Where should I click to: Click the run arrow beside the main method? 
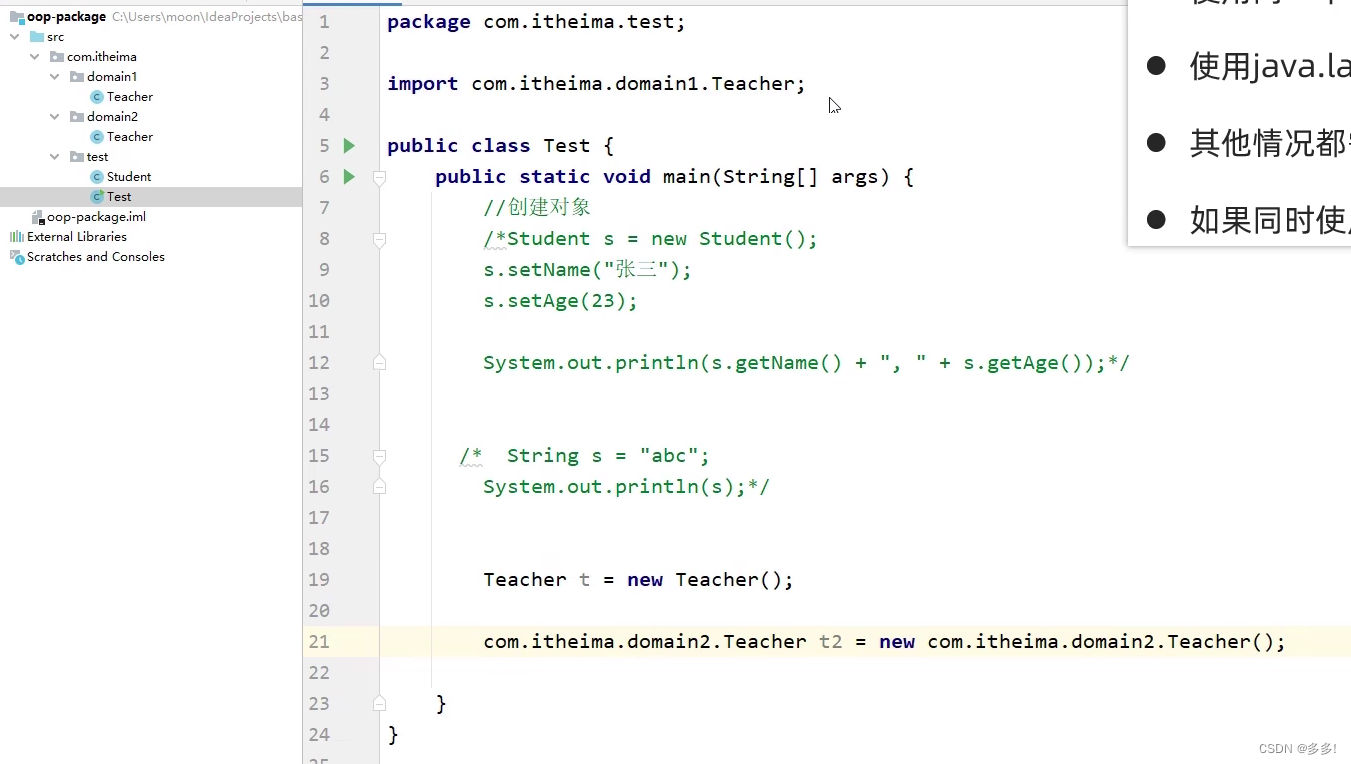pyautogui.click(x=348, y=176)
